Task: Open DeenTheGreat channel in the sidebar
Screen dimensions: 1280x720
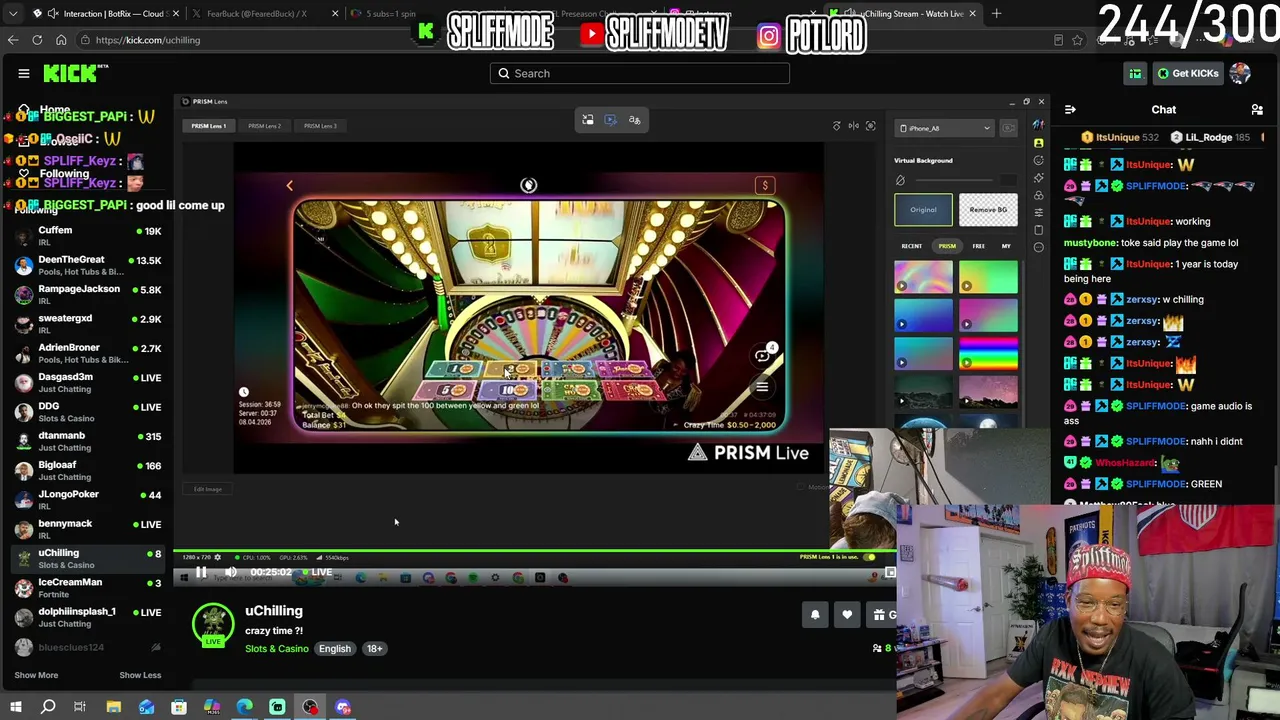Action: [x=88, y=265]
